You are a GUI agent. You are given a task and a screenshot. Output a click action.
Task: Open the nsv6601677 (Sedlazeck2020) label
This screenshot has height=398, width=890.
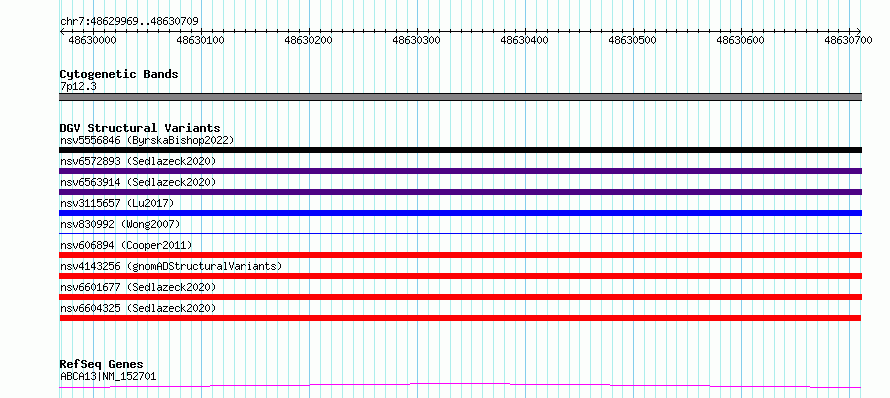click(x=138, y=287)
